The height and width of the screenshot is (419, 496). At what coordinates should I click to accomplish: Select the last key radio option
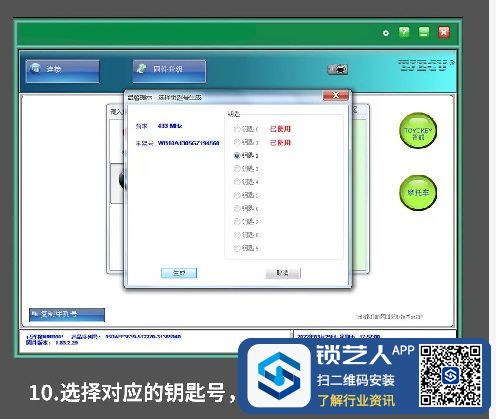click(237, 248)
